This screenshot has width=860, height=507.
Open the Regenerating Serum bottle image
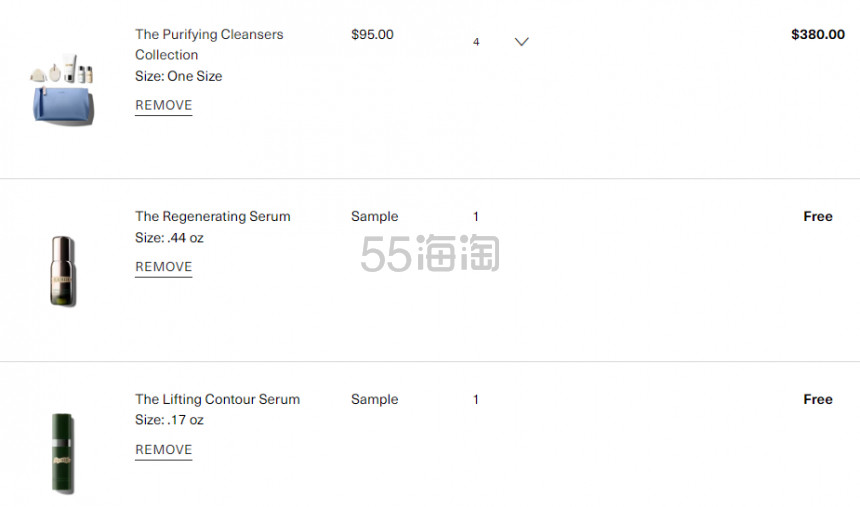[63, 270]
